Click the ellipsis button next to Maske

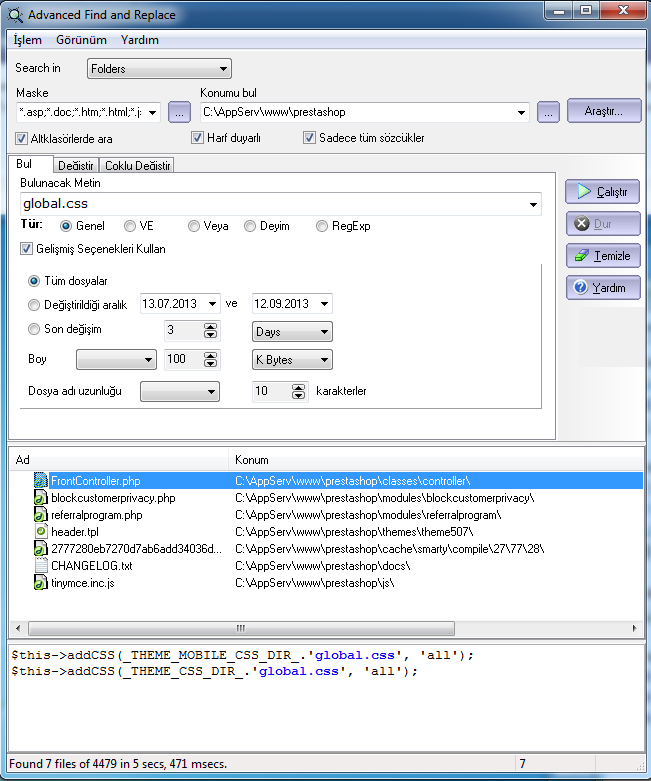click(x=179, y=112)
